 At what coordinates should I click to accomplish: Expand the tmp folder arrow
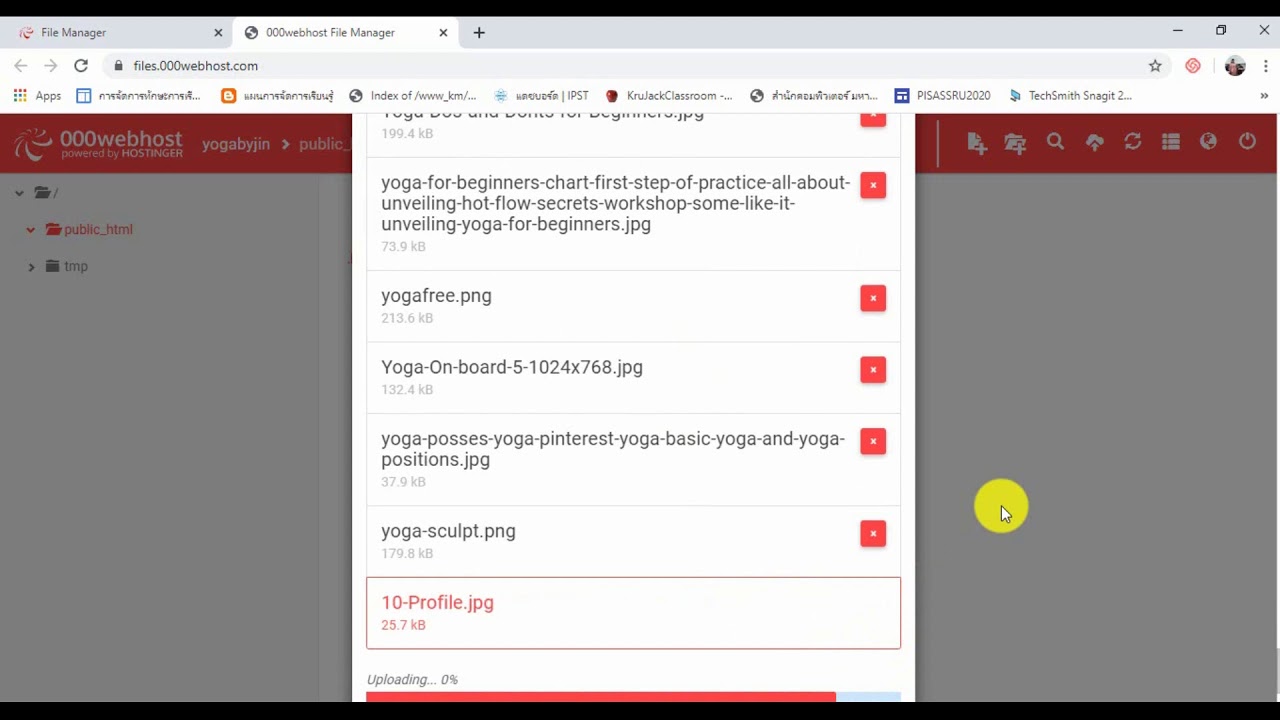click(31, 267)
